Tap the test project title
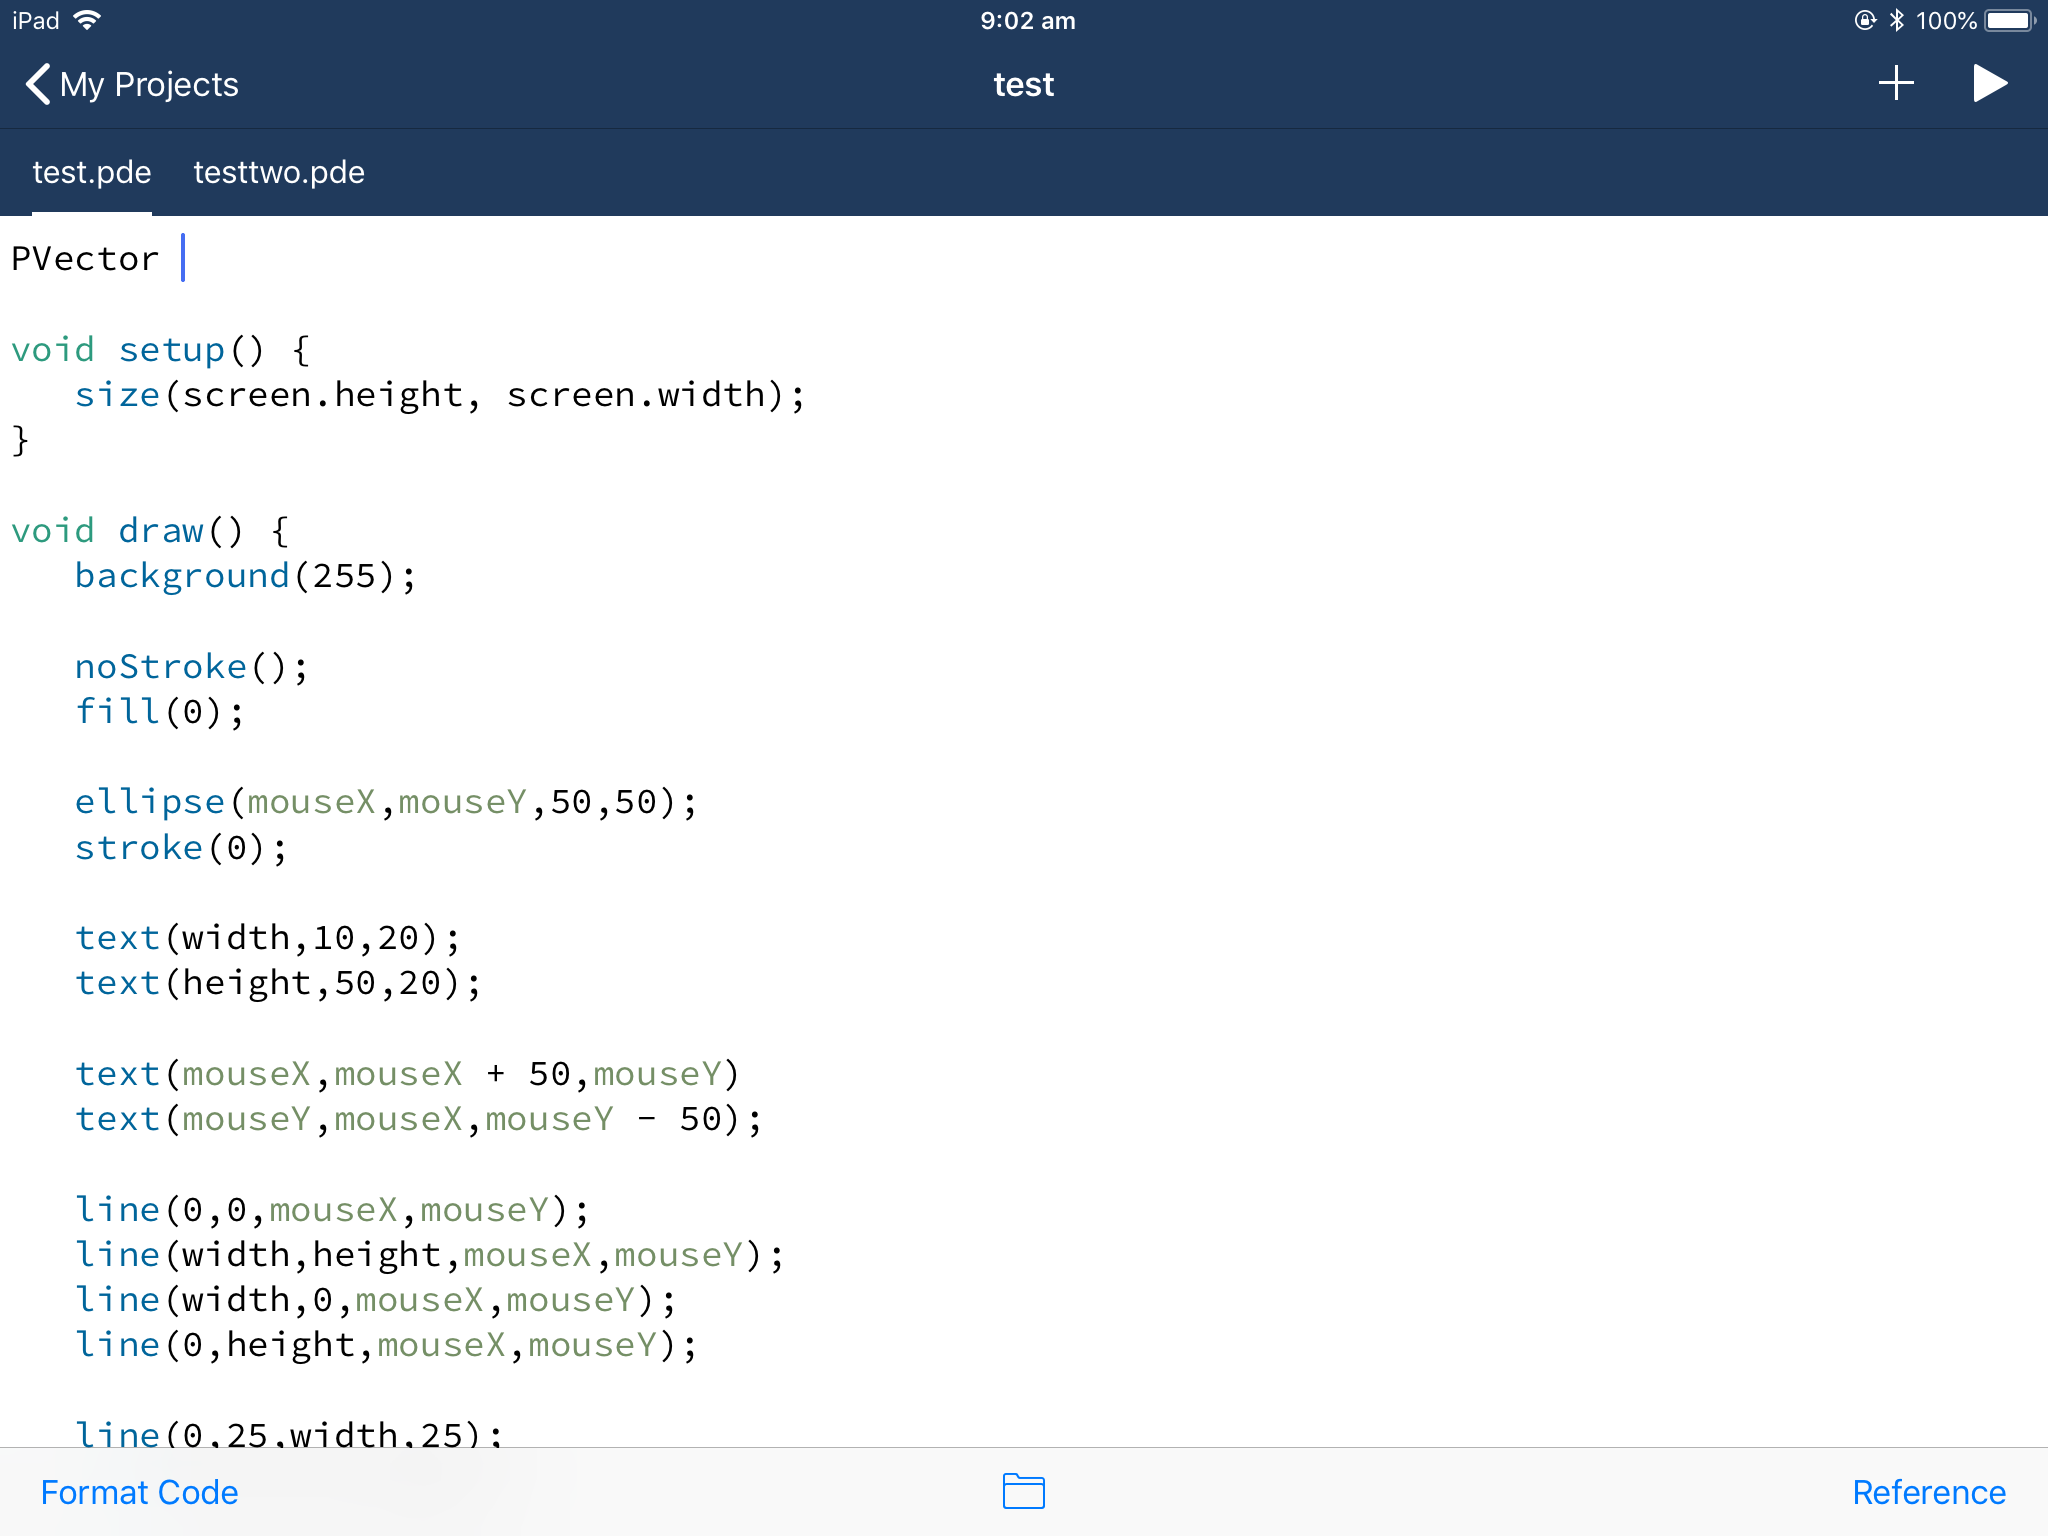 click(1023, 84)
